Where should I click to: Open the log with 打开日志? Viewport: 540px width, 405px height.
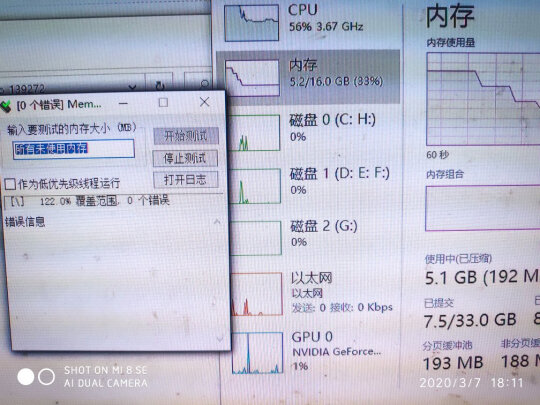tap(185, 180)
